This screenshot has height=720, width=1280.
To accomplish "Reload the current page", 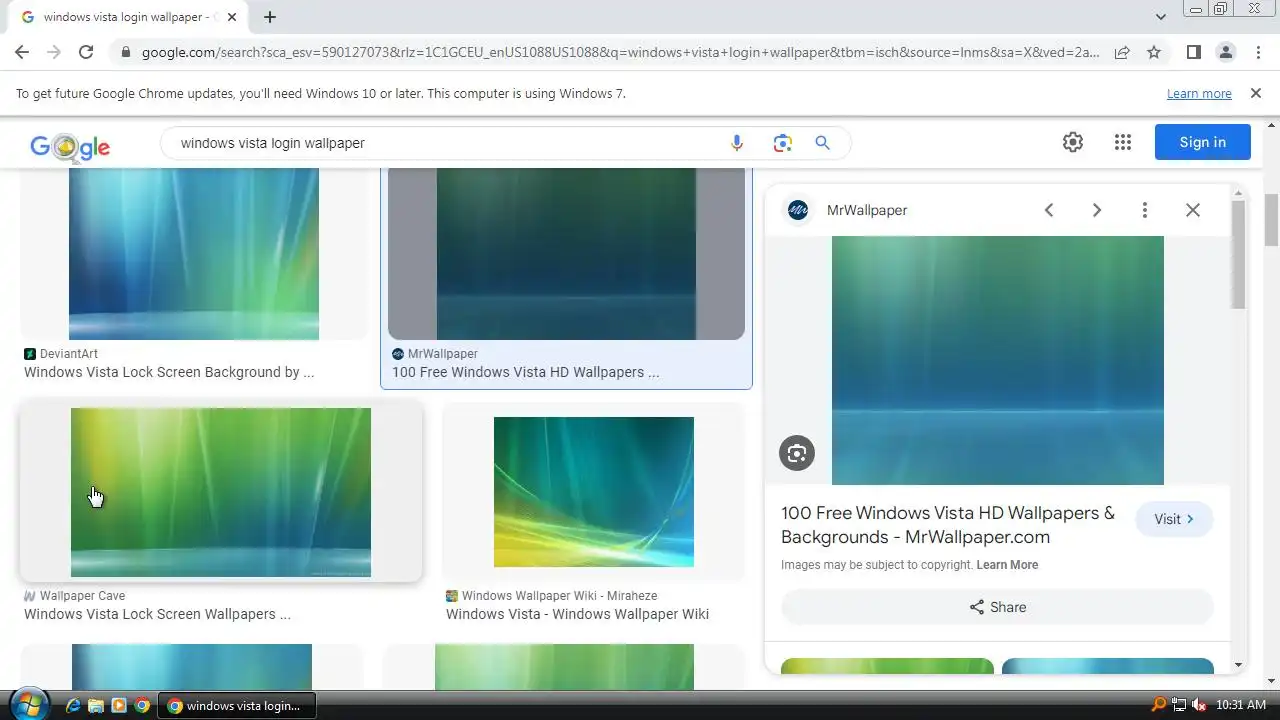I will point(86,53).
